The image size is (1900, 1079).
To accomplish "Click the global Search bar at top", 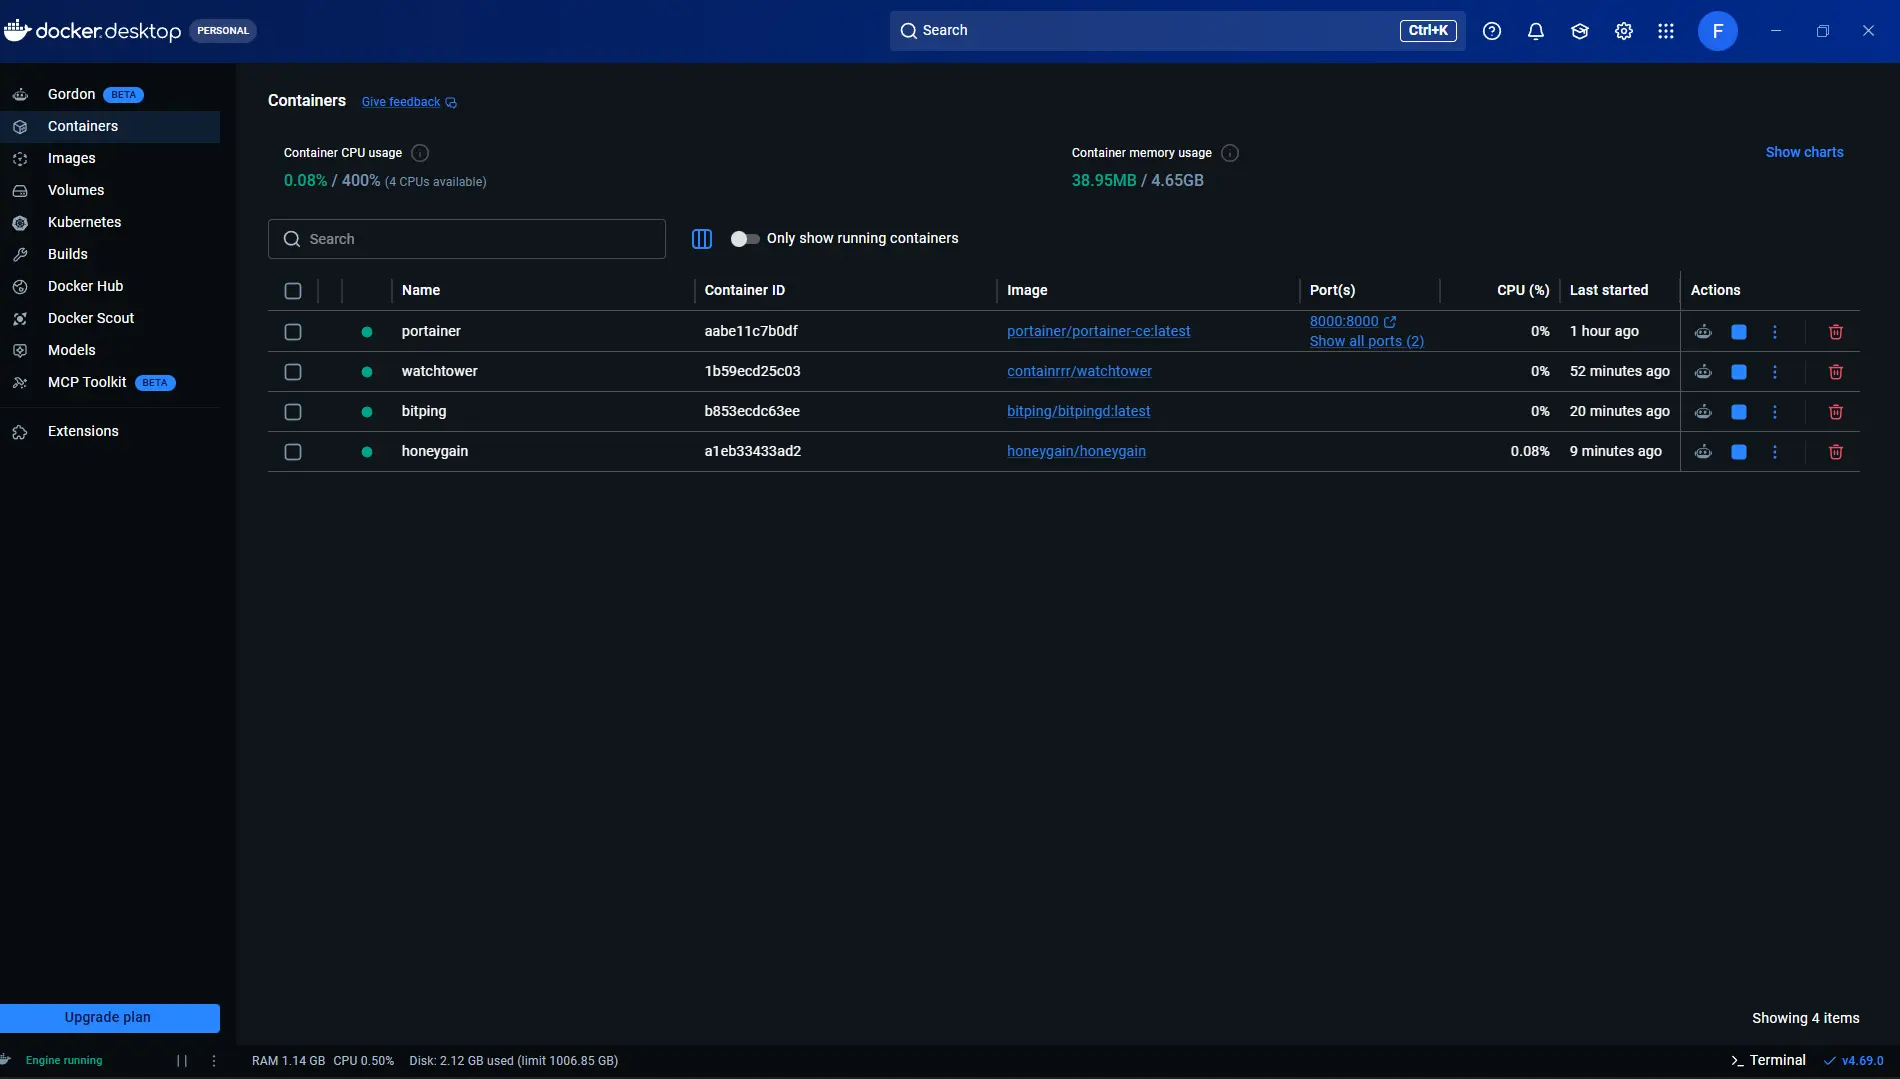I will (x=1178, y=31).
